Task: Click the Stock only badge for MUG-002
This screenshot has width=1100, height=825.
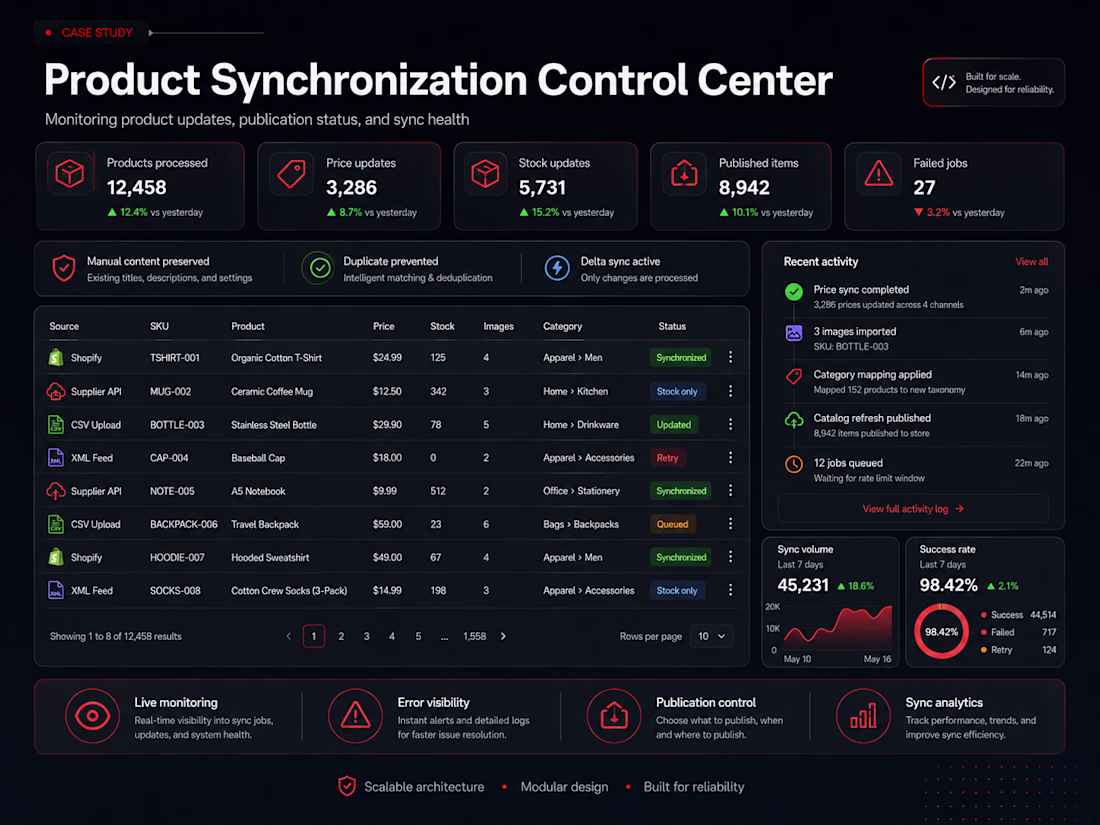Action: [677, 391]
